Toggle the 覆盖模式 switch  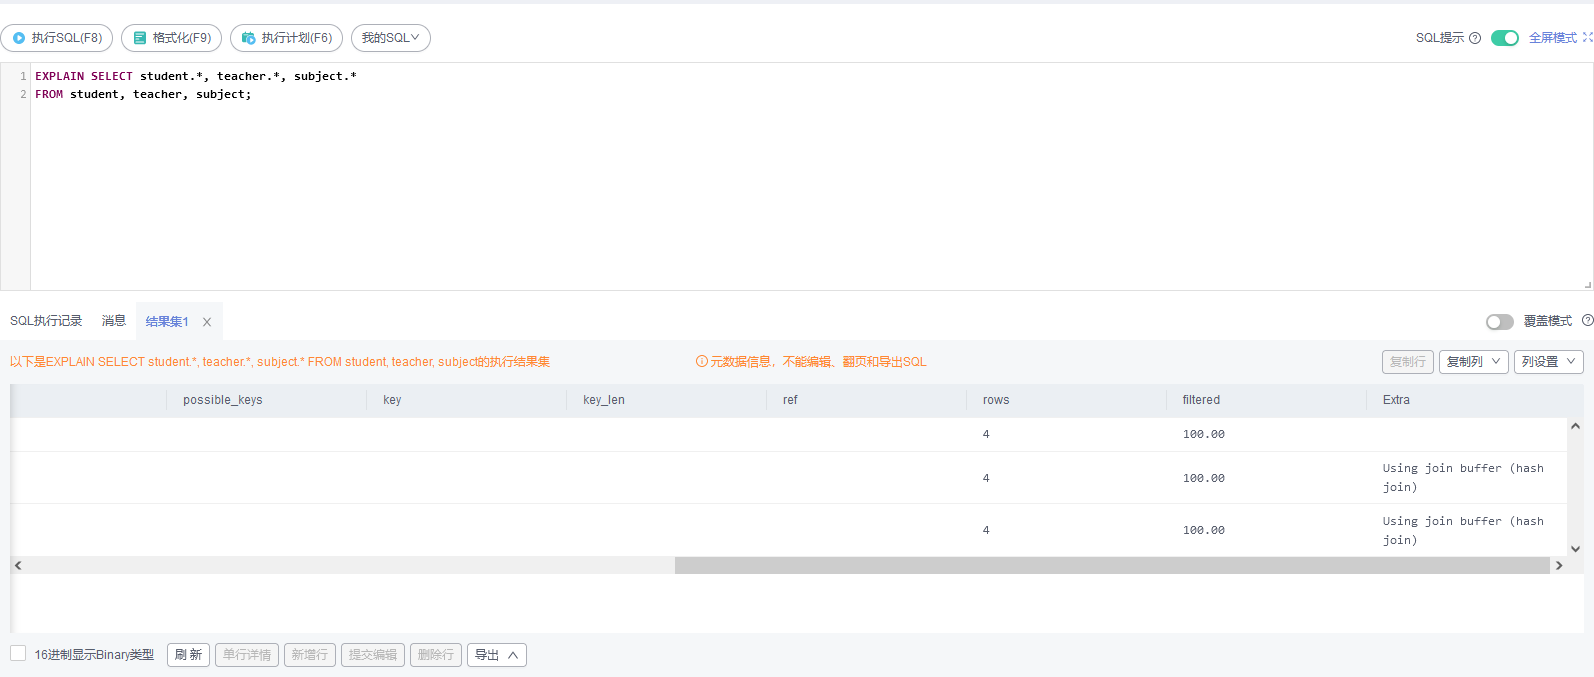click(1500, 321)
